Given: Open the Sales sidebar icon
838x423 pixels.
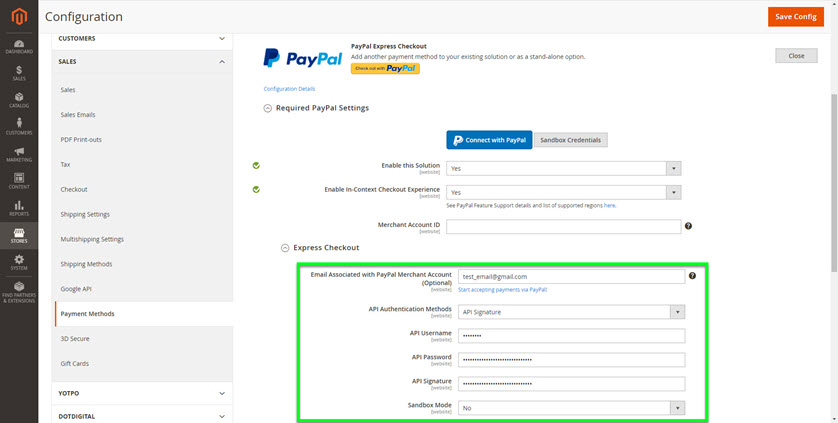Looking at the screenshot, I should (19, 73).
